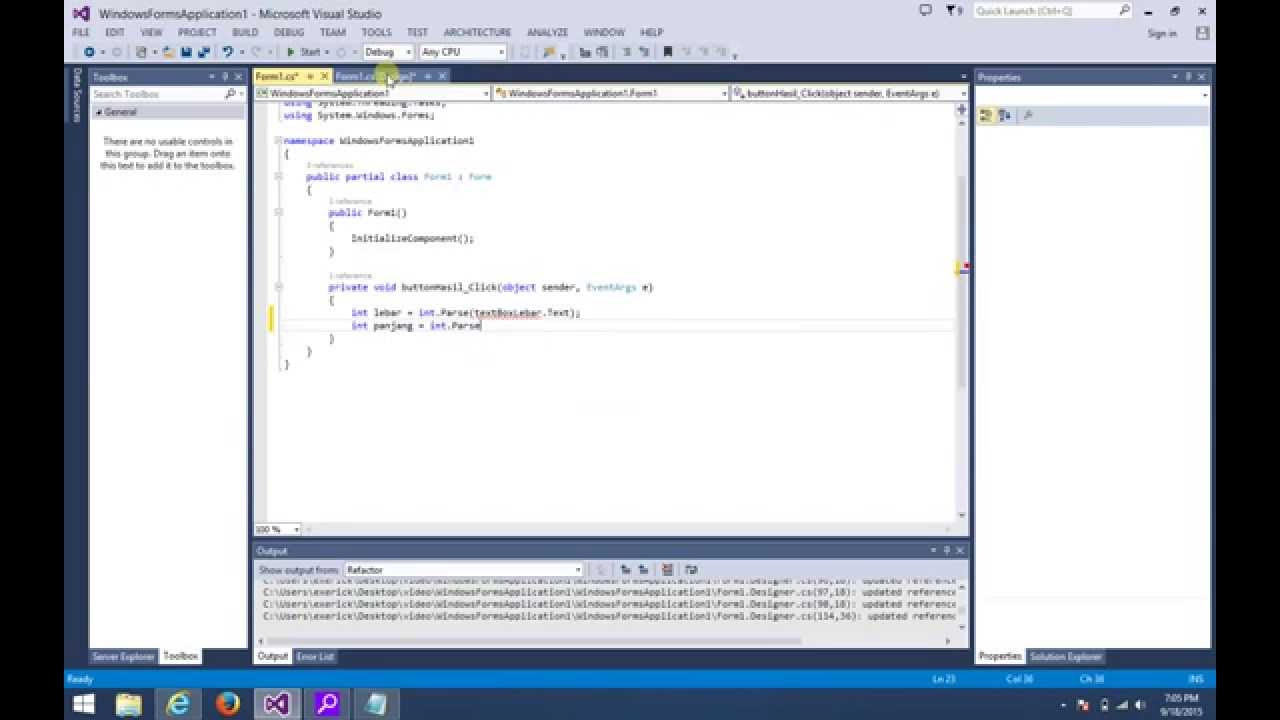
Task: Open the EDIT menu
Action: point(115,32)
